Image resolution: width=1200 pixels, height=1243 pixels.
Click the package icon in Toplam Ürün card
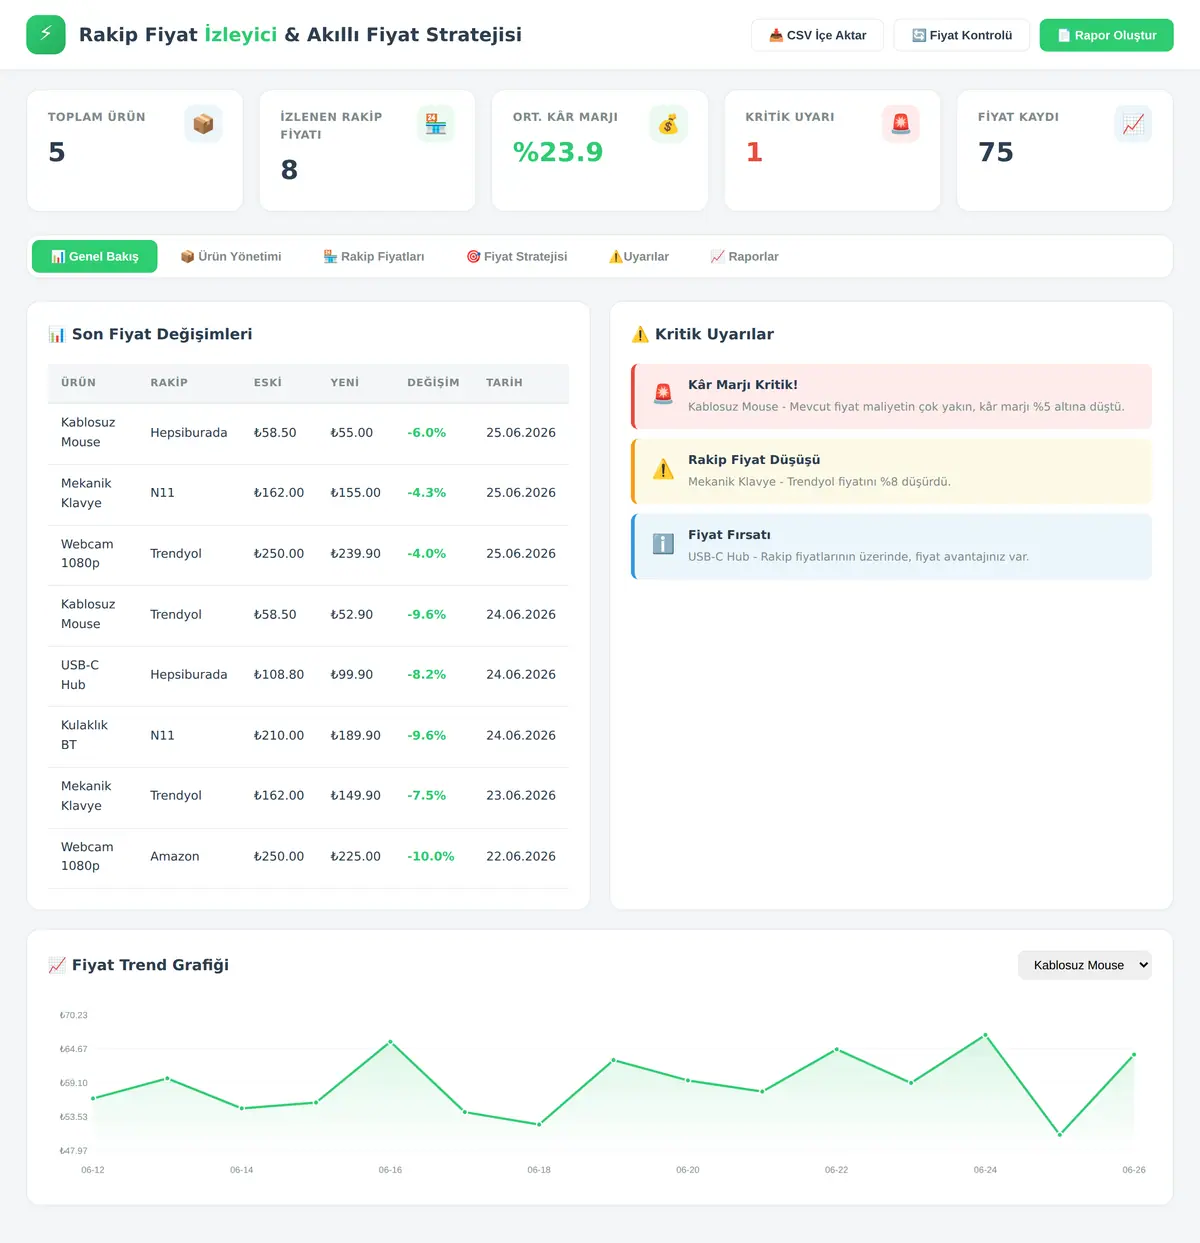(203, 124)
